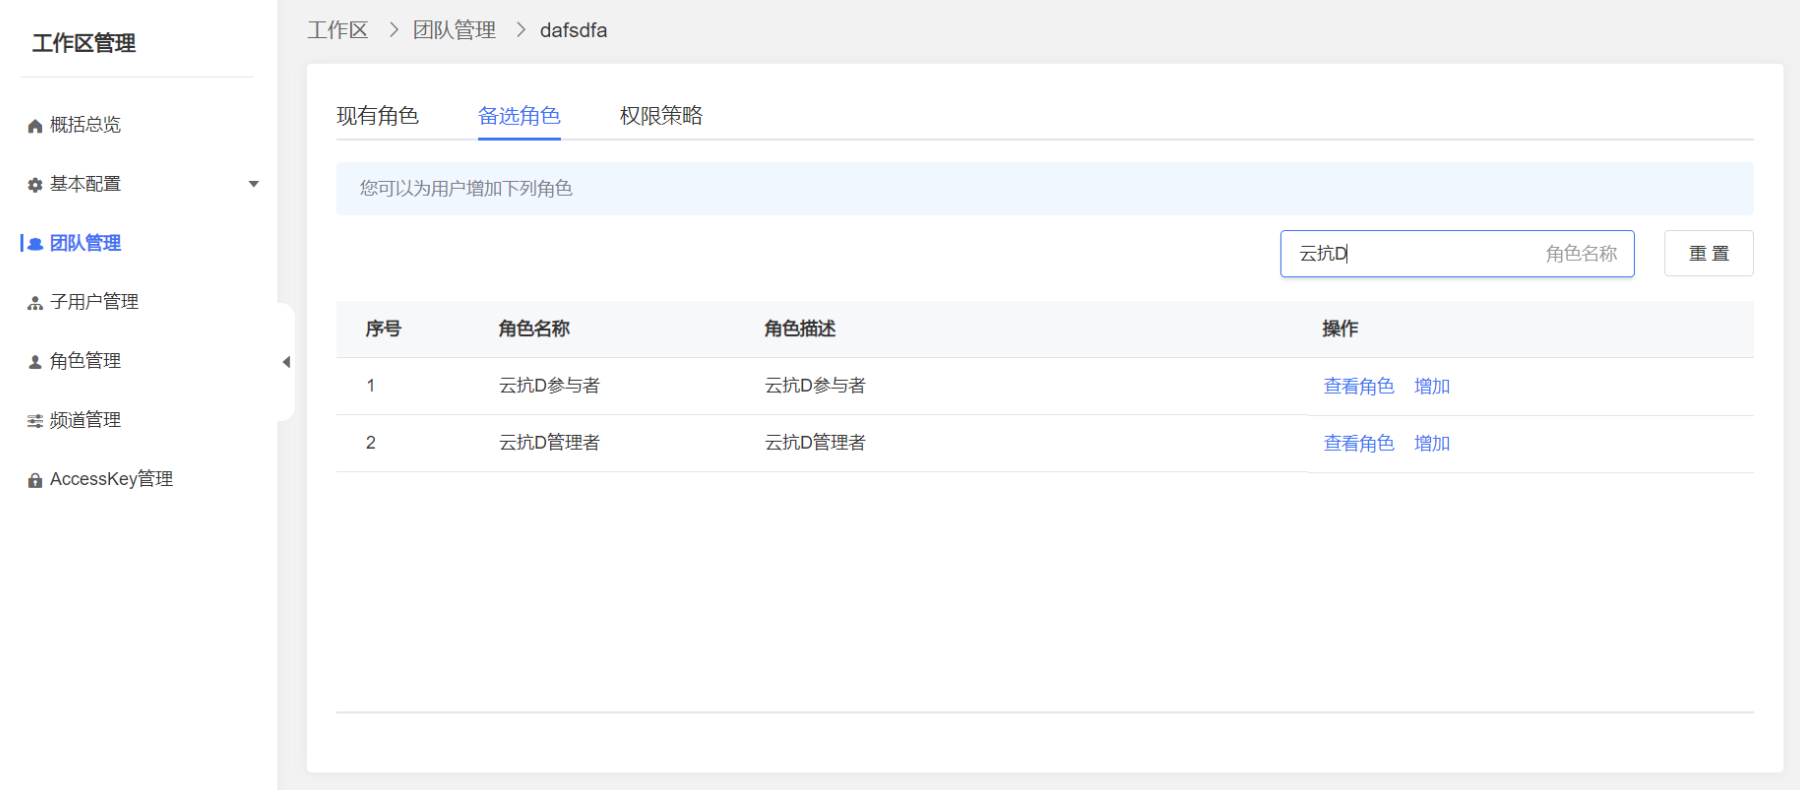Click the 重置 button
Screen dimensions: 1800x790
(1708, 254)
